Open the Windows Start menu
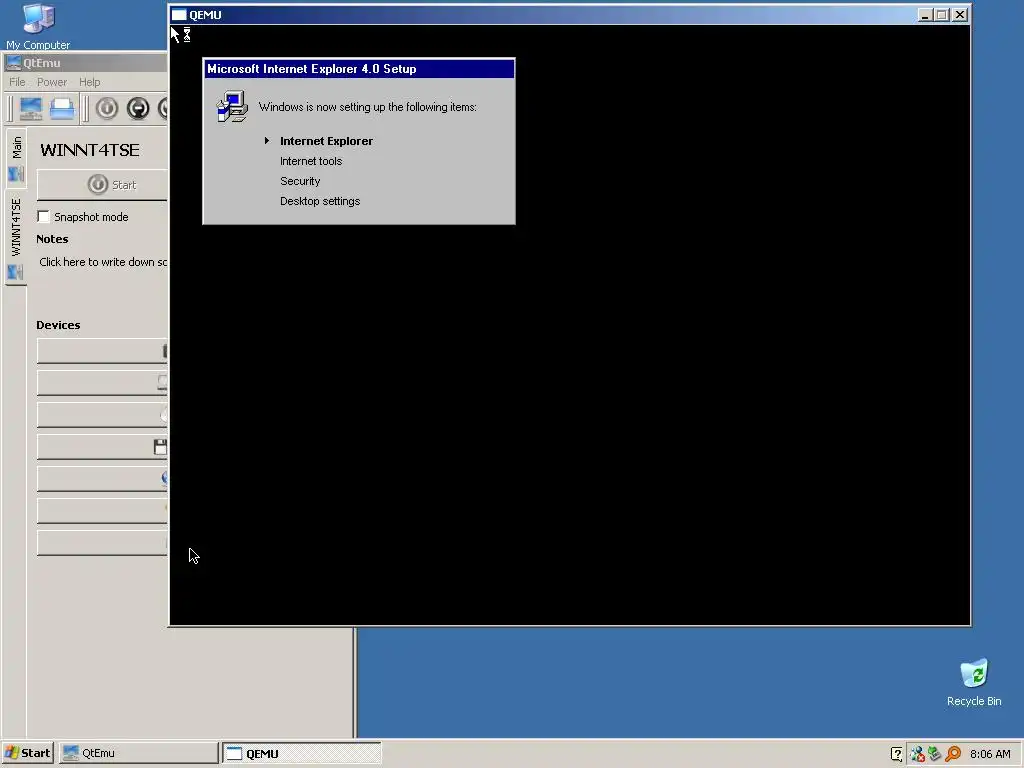The width and height of the screenshot is (1024, 768). point(27,753)
